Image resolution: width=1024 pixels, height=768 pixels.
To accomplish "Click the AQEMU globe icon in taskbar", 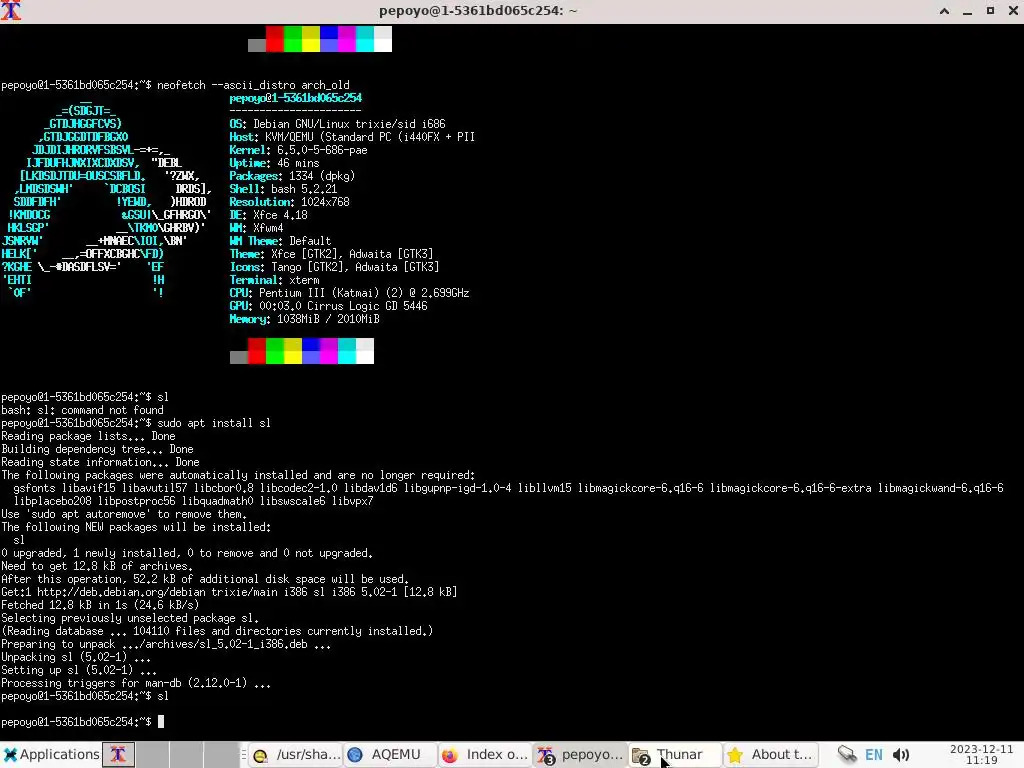I will pyautogui.click(x=355, y=755).
